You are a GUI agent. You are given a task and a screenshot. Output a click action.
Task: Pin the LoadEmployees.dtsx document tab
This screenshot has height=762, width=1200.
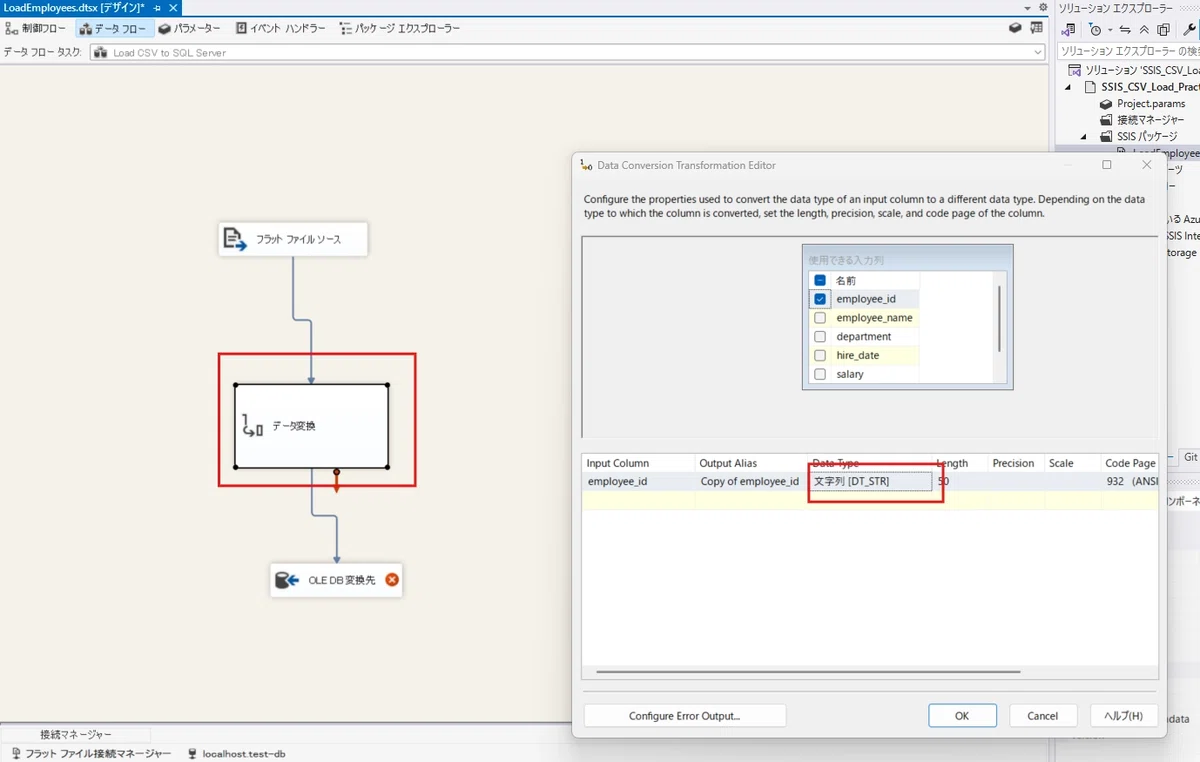[x=157, y=7]
